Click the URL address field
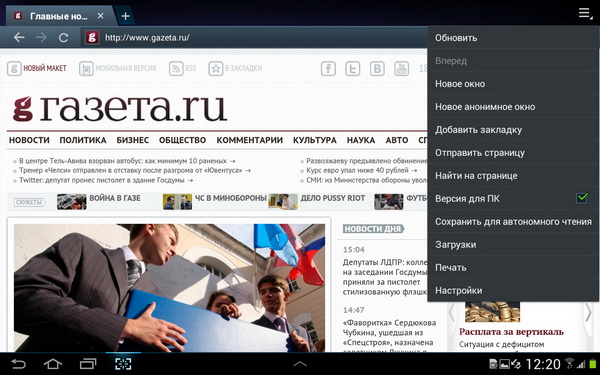Screen dimensions: 600x375 [254, 38]
